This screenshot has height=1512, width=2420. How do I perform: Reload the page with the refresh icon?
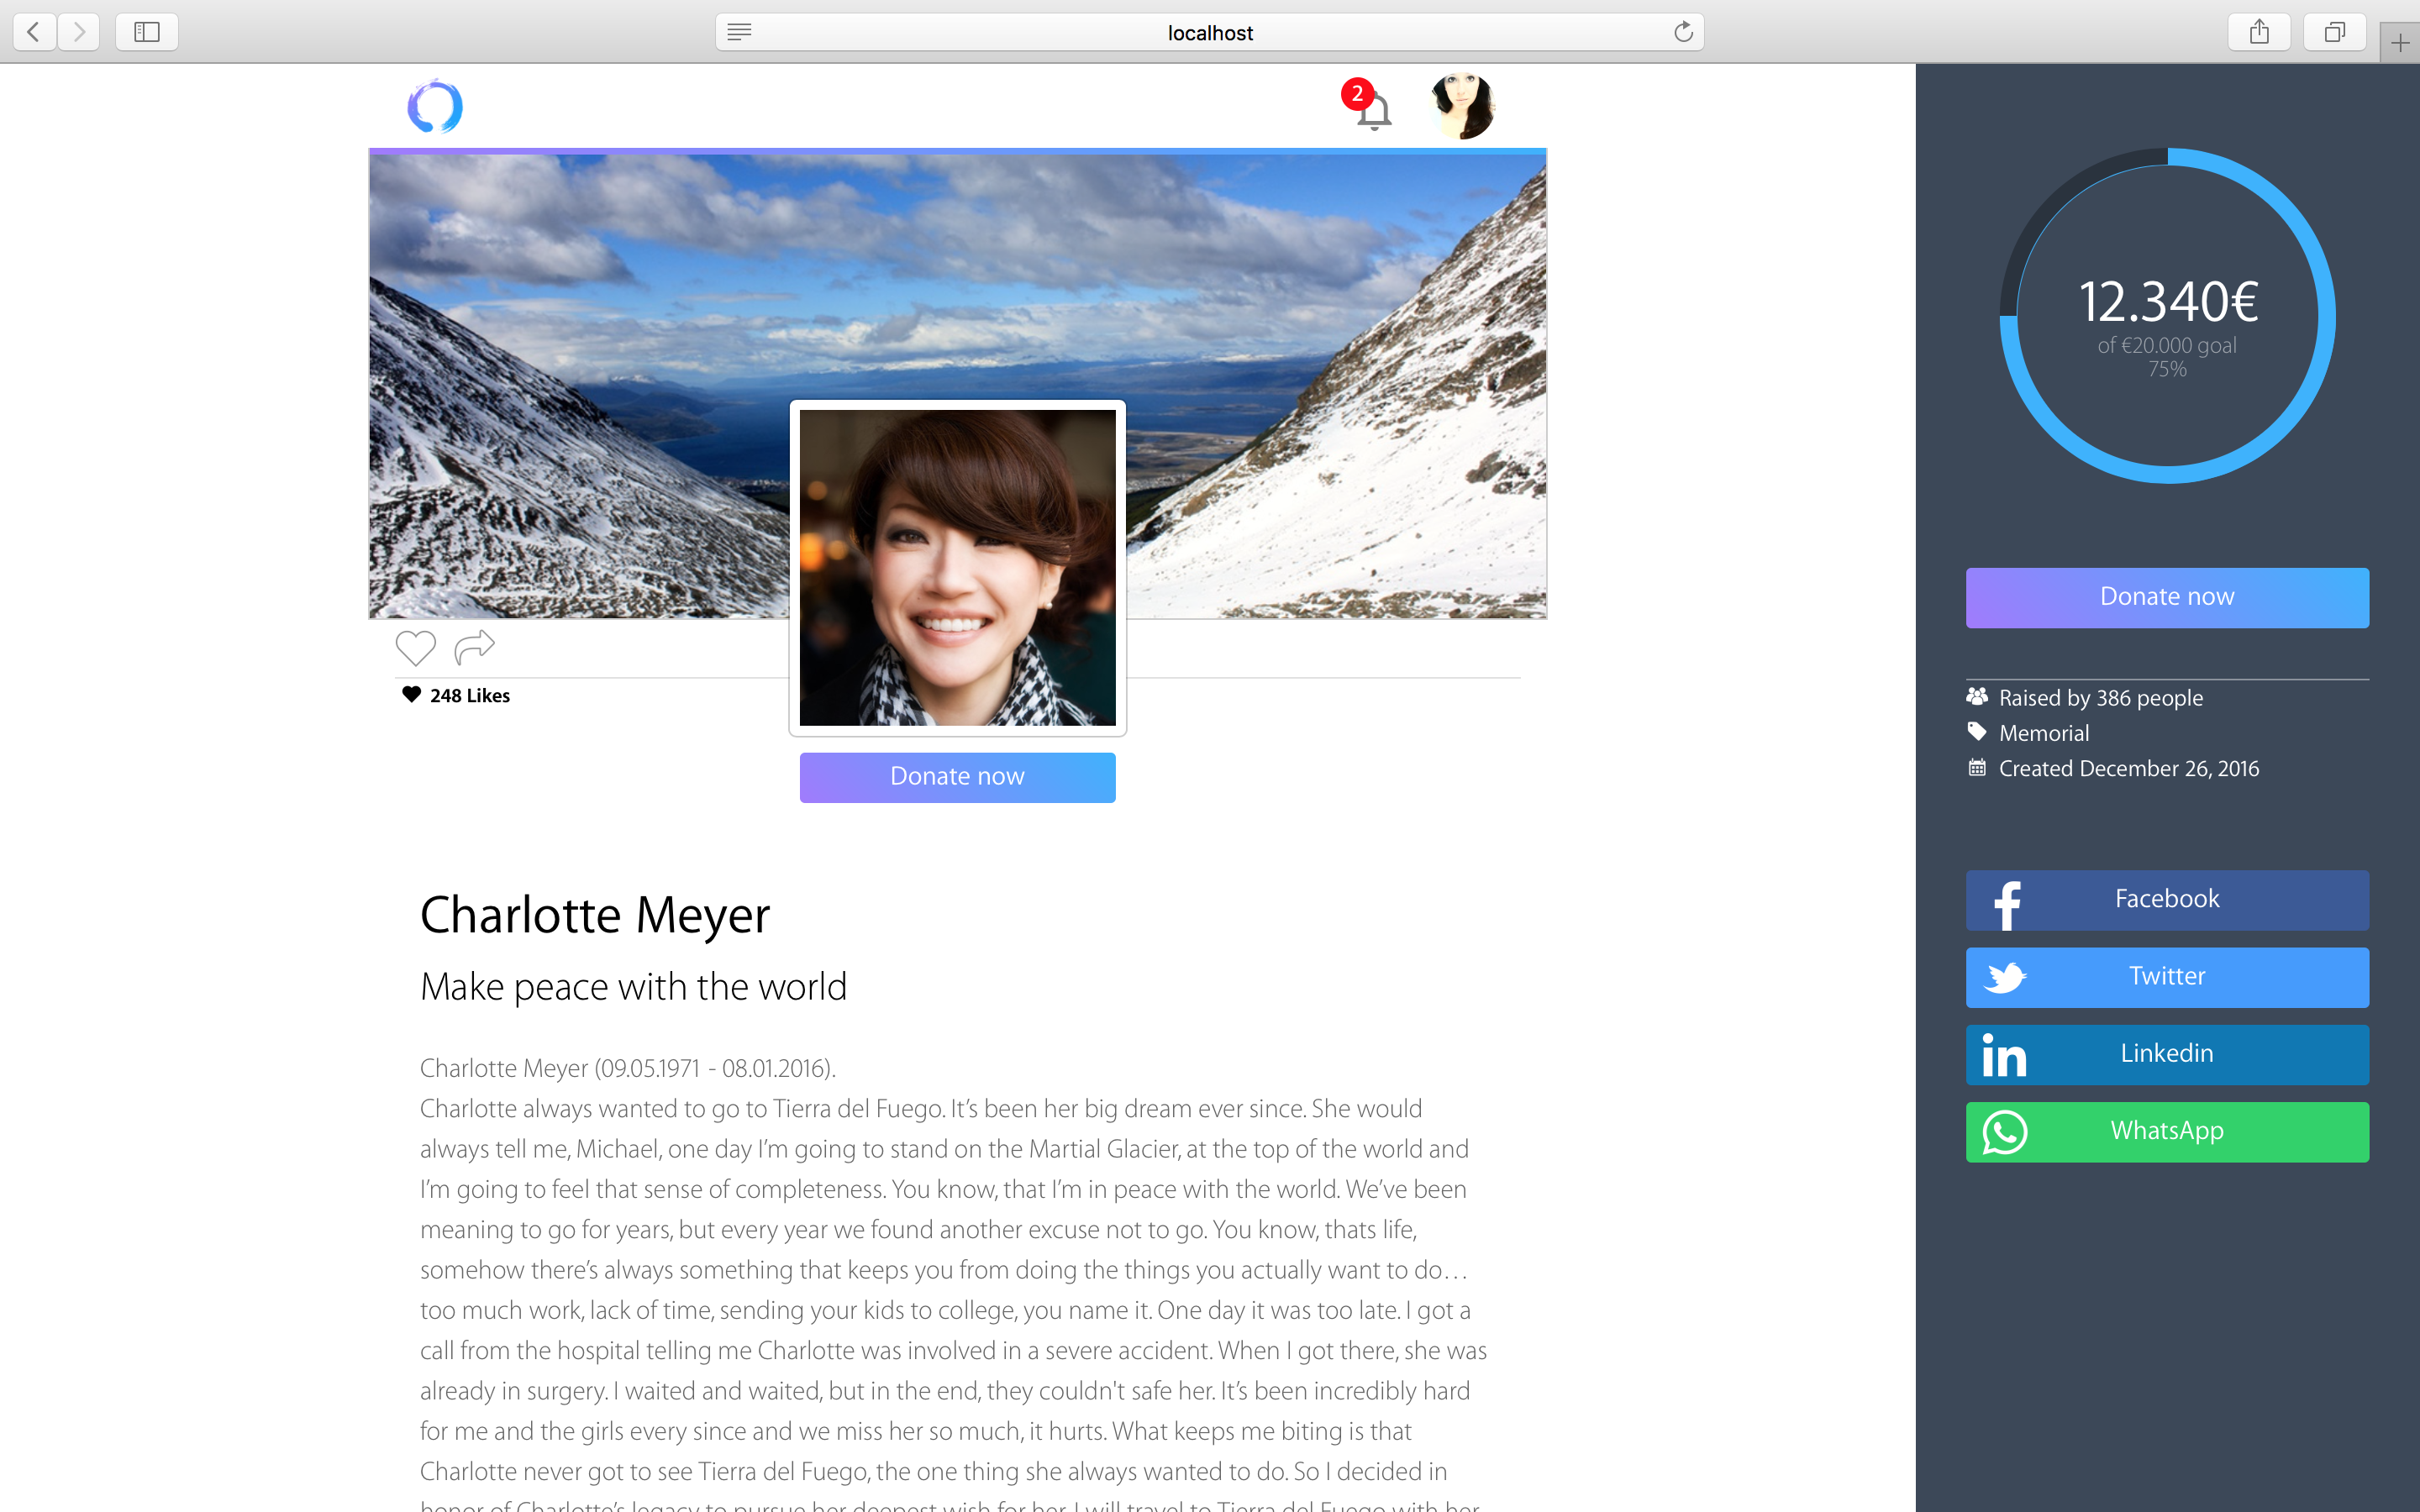pyautogui.click(x=1683, y=32)
